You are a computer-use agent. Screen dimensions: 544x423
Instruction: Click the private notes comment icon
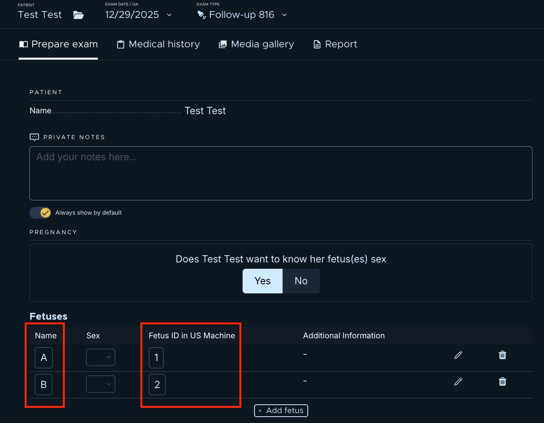(x=34, y=137)
